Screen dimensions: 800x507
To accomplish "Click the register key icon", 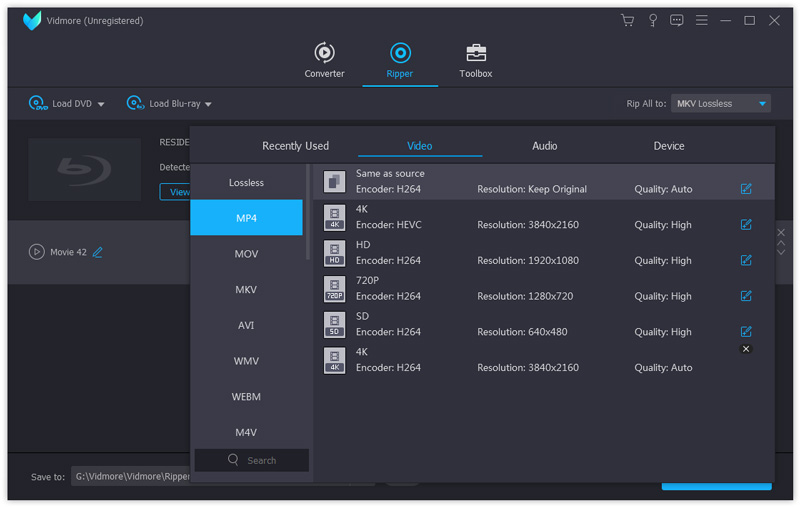I will (653, 20).
